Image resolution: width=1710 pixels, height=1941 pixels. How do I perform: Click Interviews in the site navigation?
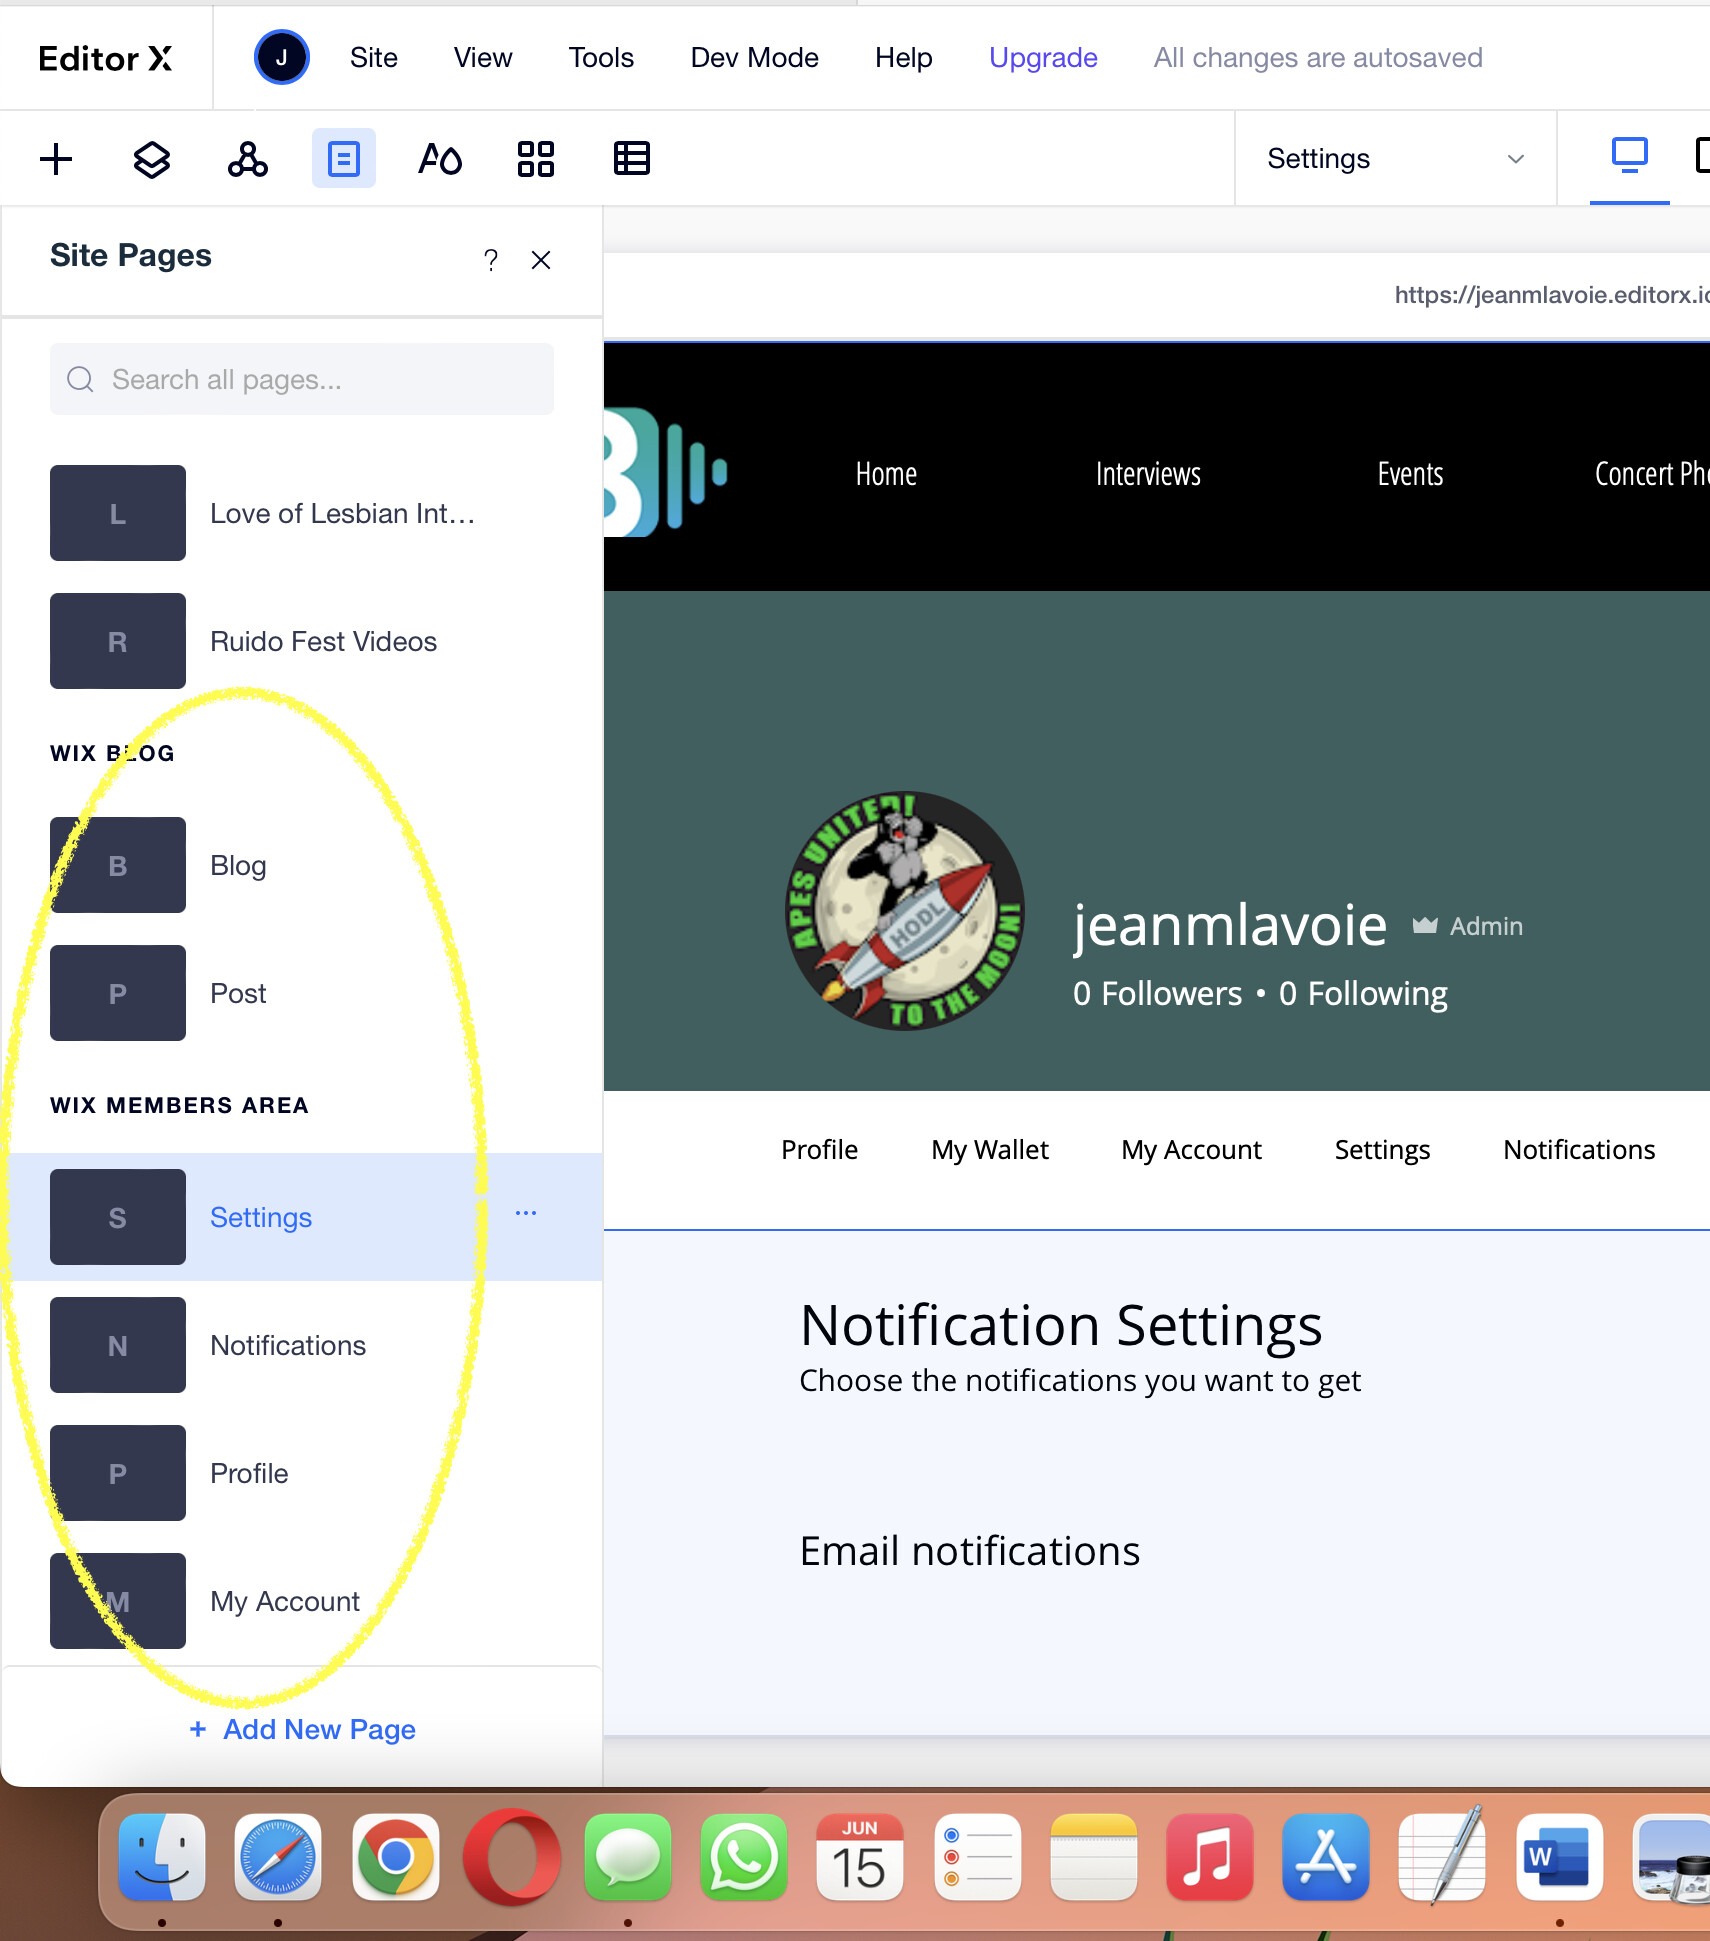(1148, 474)
